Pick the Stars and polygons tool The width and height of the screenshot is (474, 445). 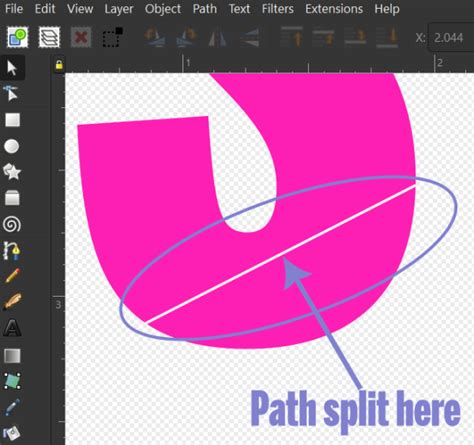[x=12, y=172]
